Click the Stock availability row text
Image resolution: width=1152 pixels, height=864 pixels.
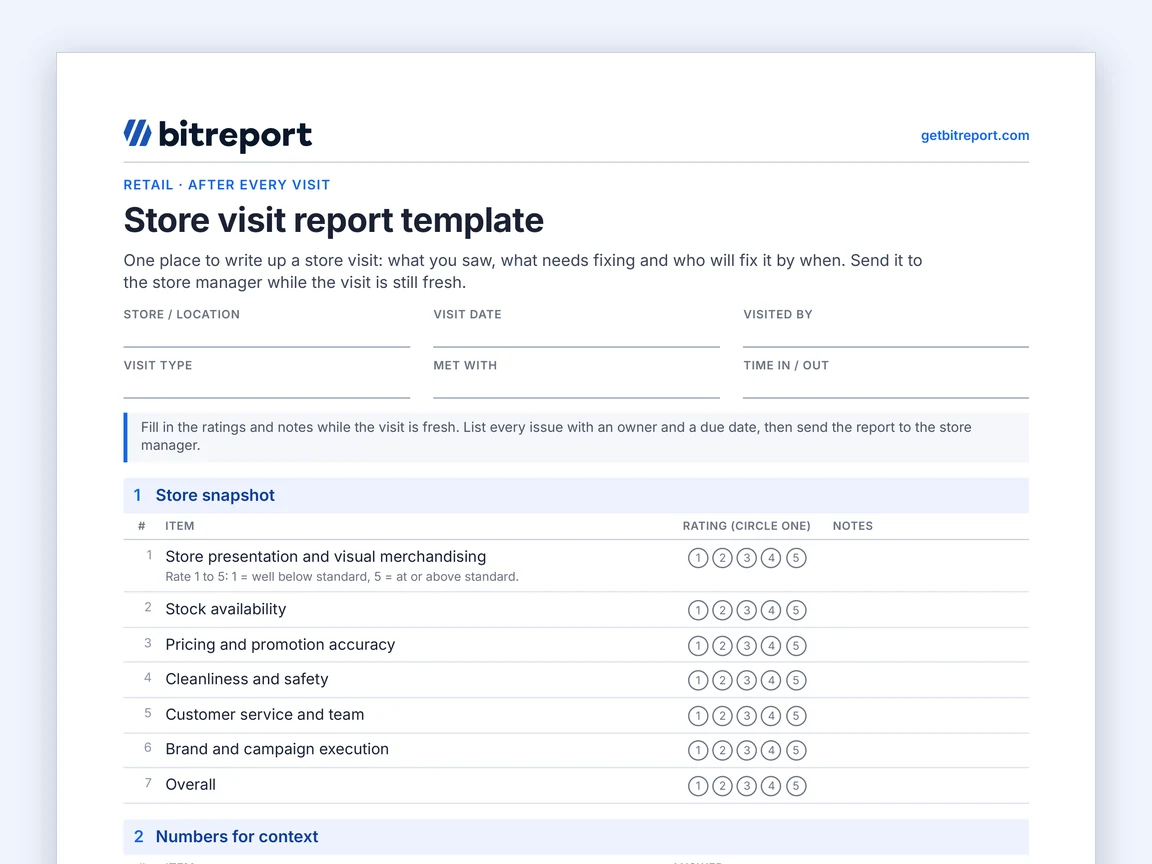tap(226, 609)
